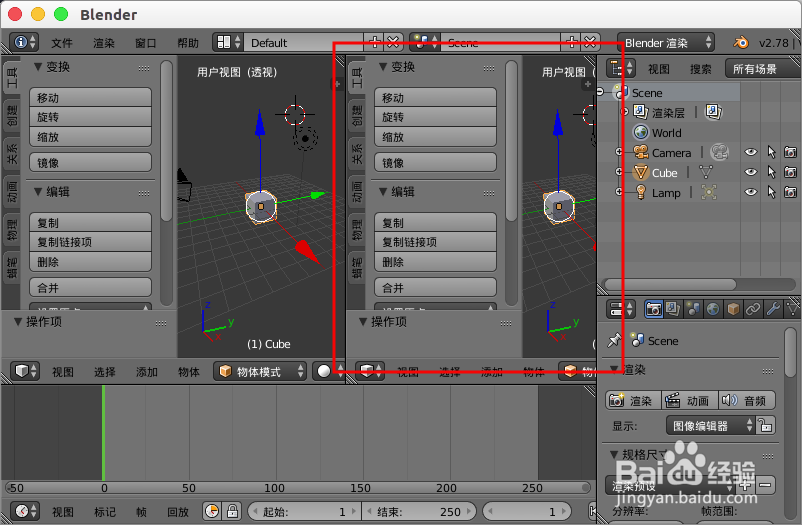Toggle Camera renderability camera icon
The width and height of the screenshot is (802, 525).
[x=790, y=152]
